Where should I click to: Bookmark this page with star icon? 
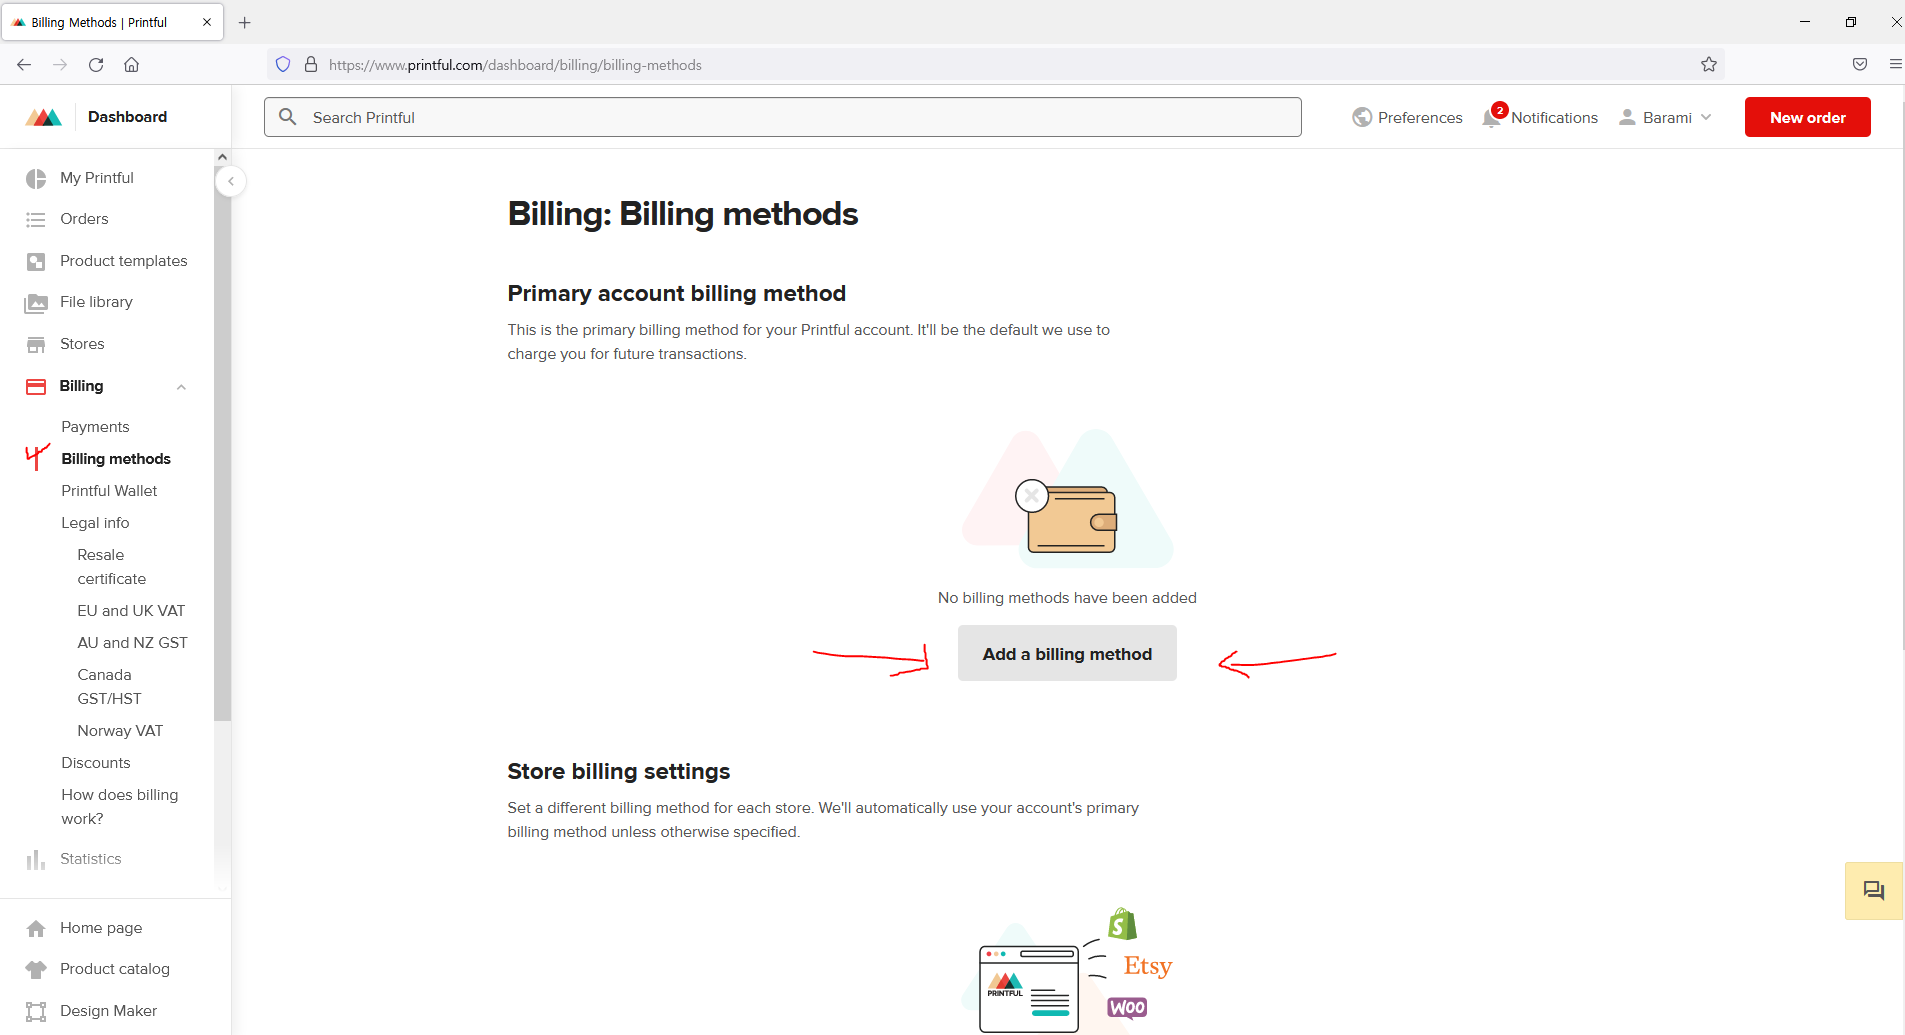[1709, 64]
